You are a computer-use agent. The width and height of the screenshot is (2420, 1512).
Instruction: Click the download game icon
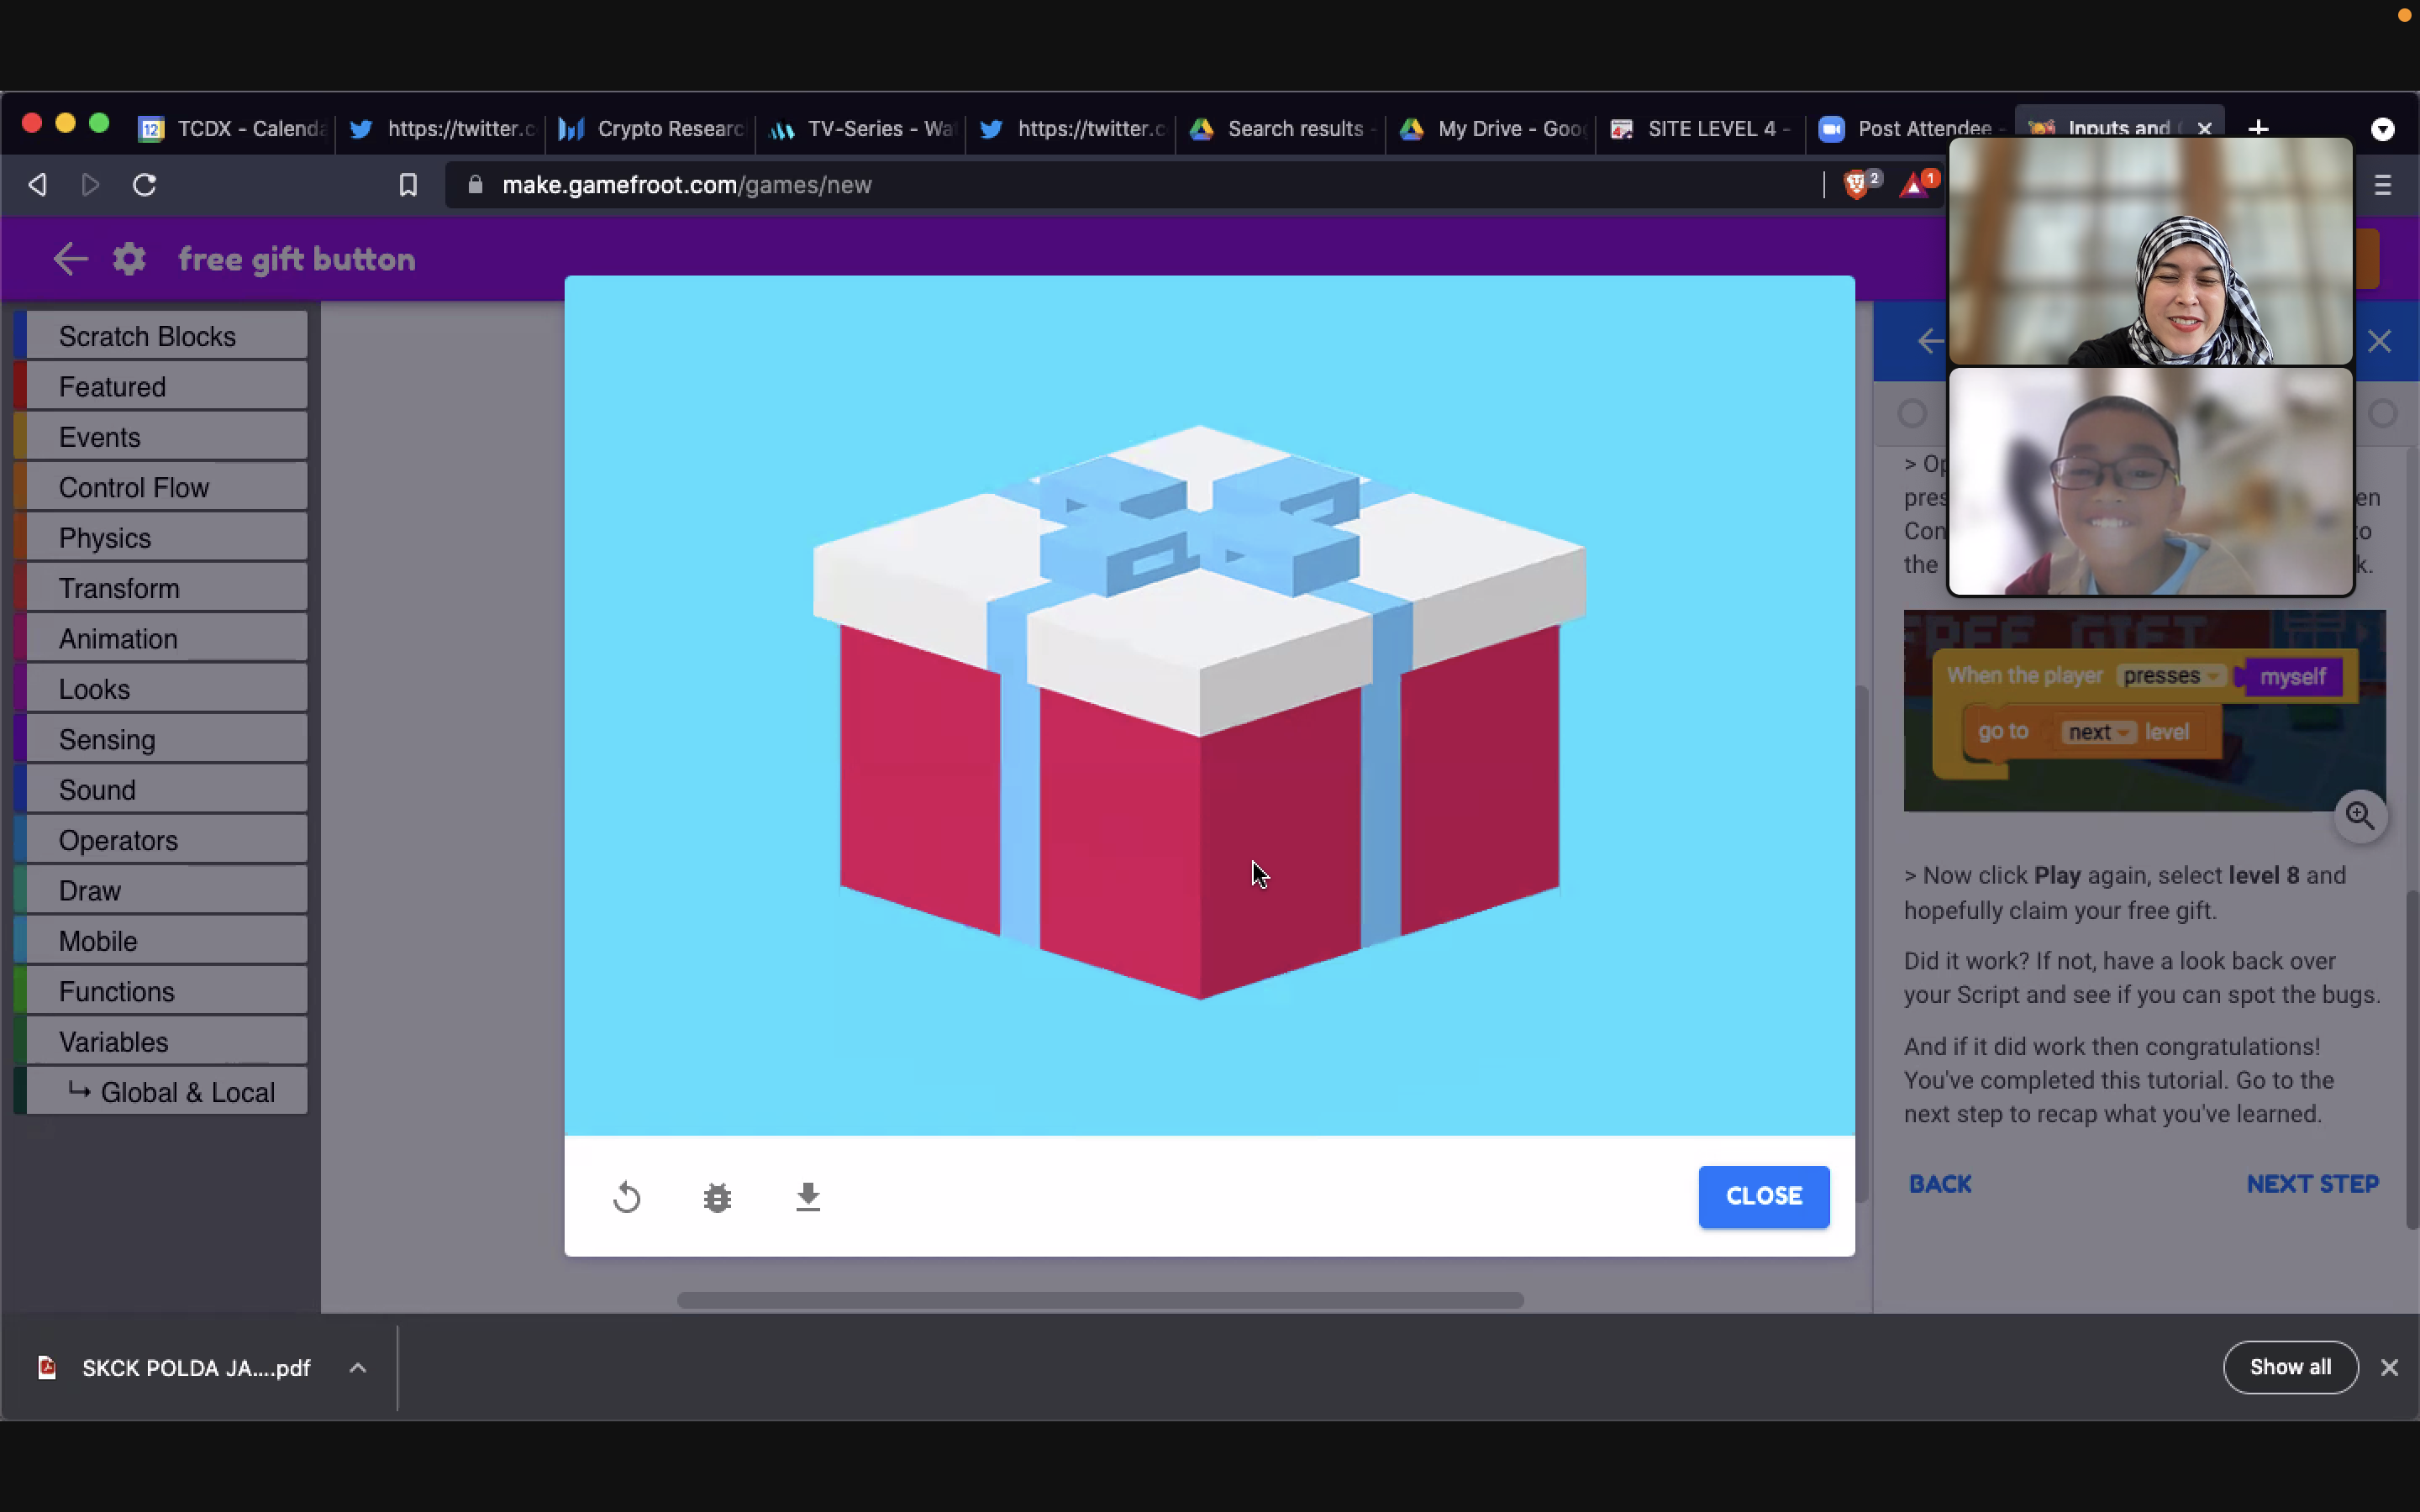click(808, 1197)
